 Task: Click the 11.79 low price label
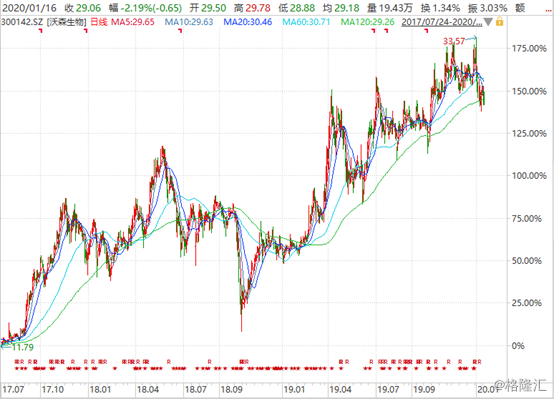[23, 347]
